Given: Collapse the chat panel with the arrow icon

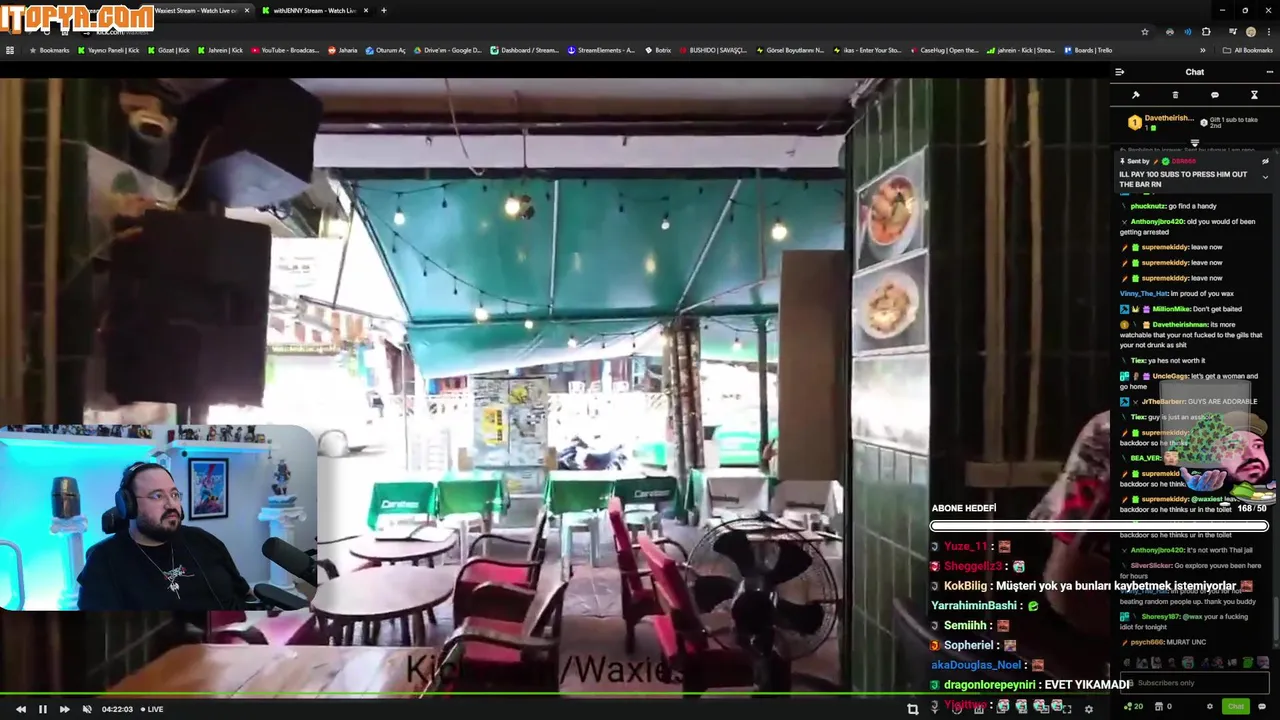Looking at the screenshot, I should [x=1119, y=72].
